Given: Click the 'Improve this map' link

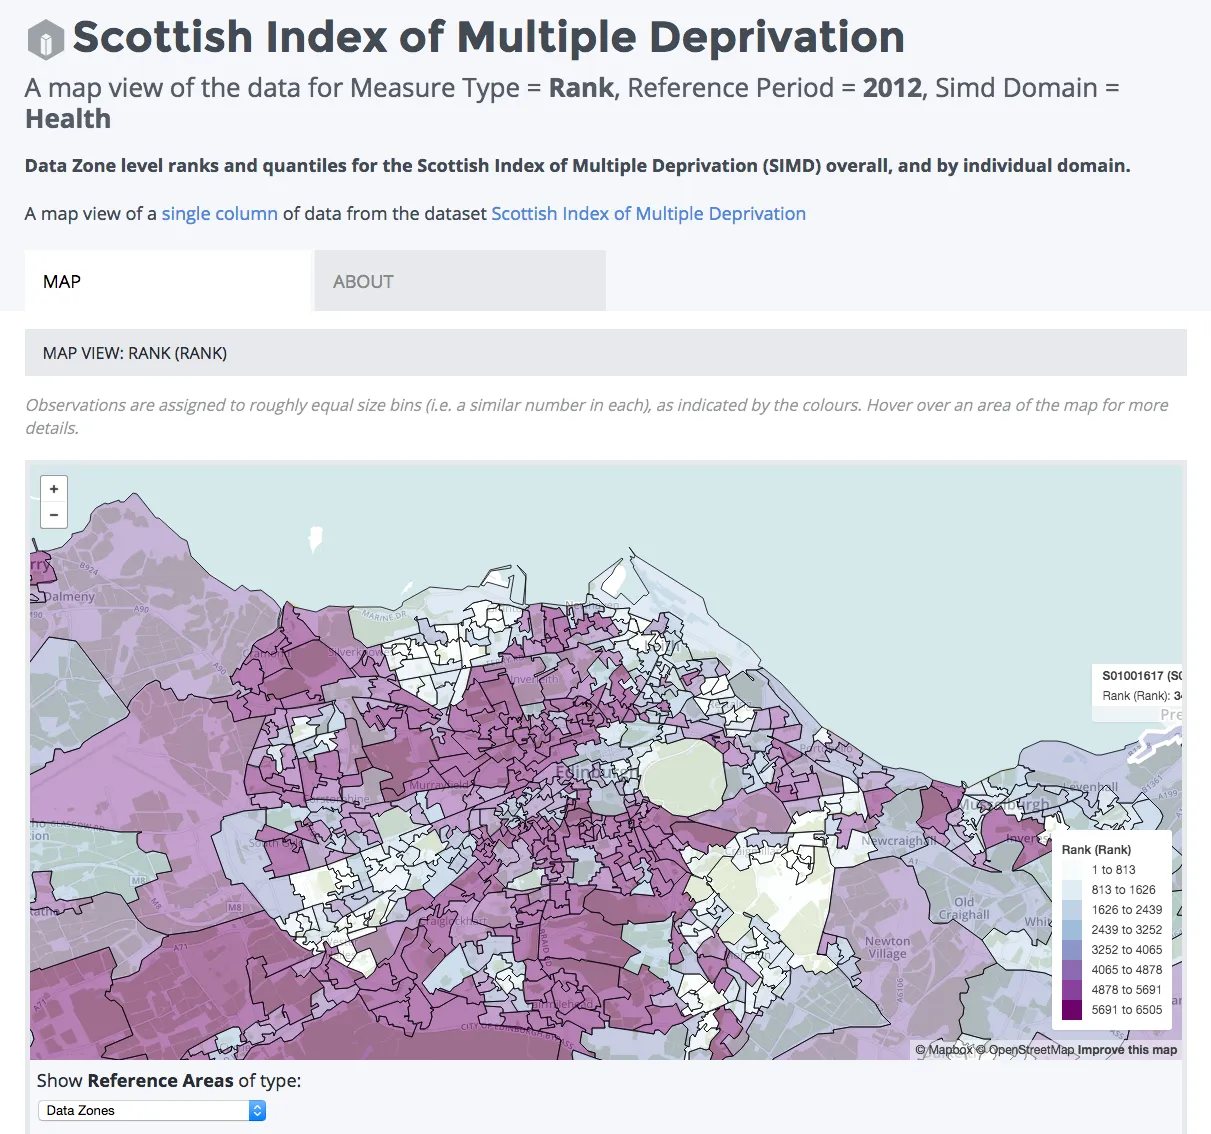Looking at the screenshot, I should pos(1127,1050).
